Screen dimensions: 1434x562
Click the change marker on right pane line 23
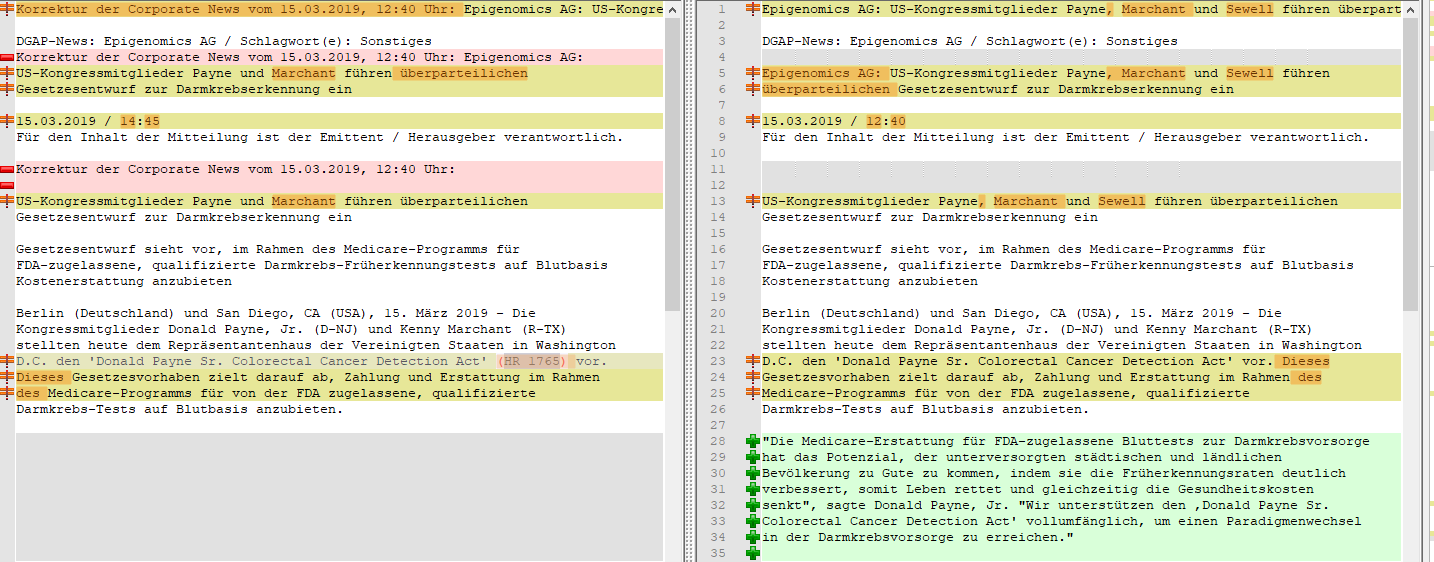(x=752, y=361)
